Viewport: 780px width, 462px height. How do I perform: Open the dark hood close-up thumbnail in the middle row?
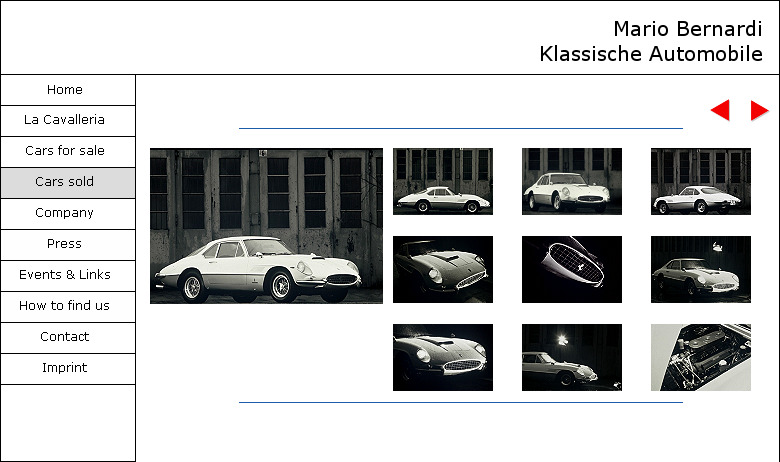tap(443, 270)
